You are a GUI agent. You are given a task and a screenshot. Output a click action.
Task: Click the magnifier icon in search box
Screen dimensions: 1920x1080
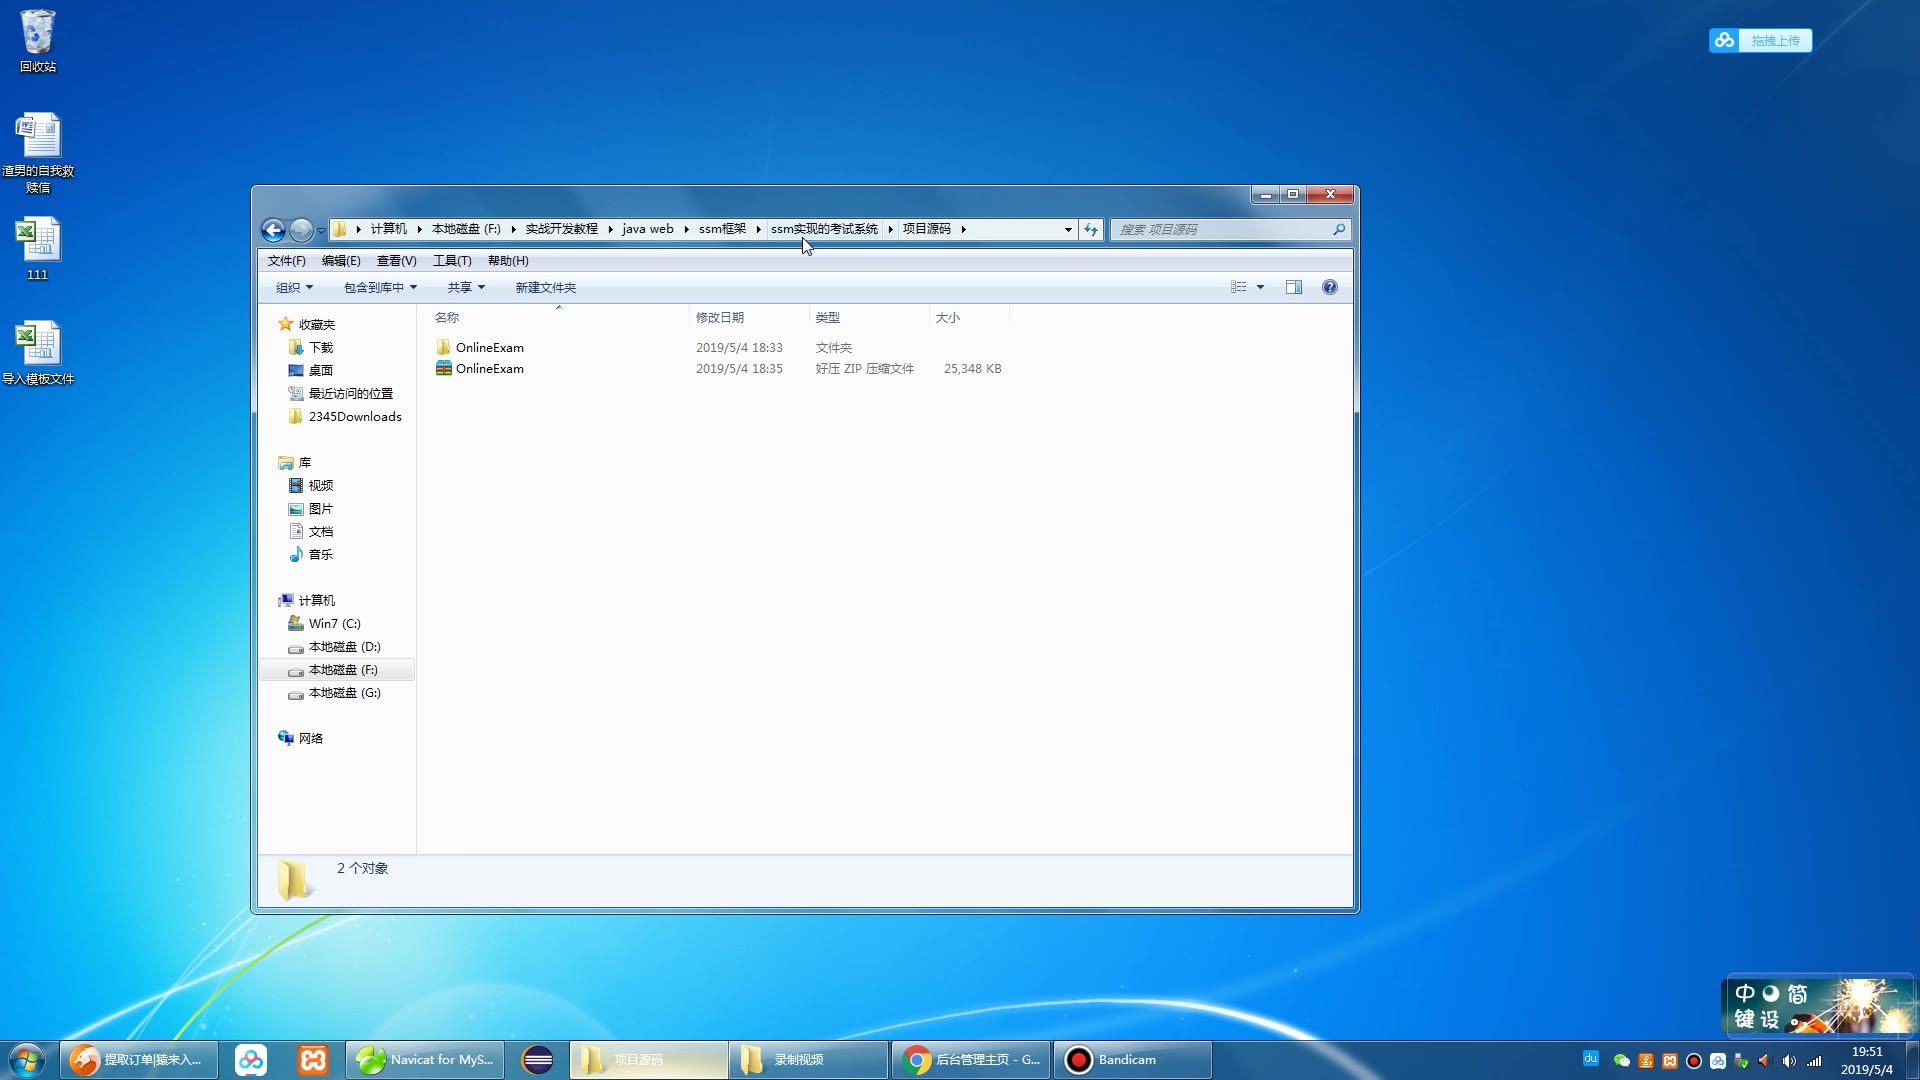point(1339,230)
